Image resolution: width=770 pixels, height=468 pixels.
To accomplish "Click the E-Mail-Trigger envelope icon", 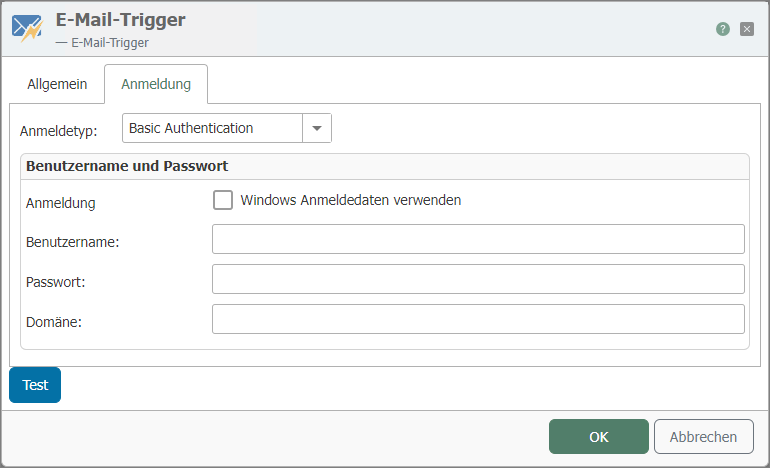I will coord(27,28).
